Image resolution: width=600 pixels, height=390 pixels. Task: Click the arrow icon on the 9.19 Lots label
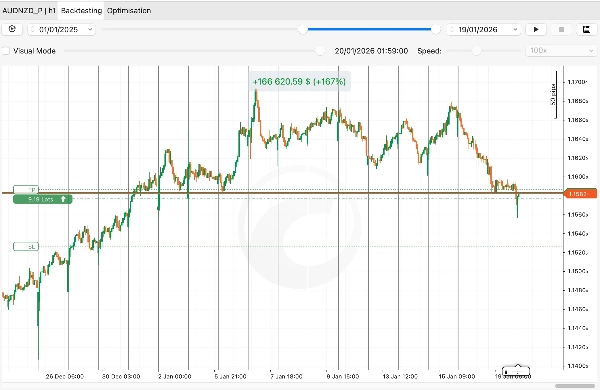coord(63,199)
